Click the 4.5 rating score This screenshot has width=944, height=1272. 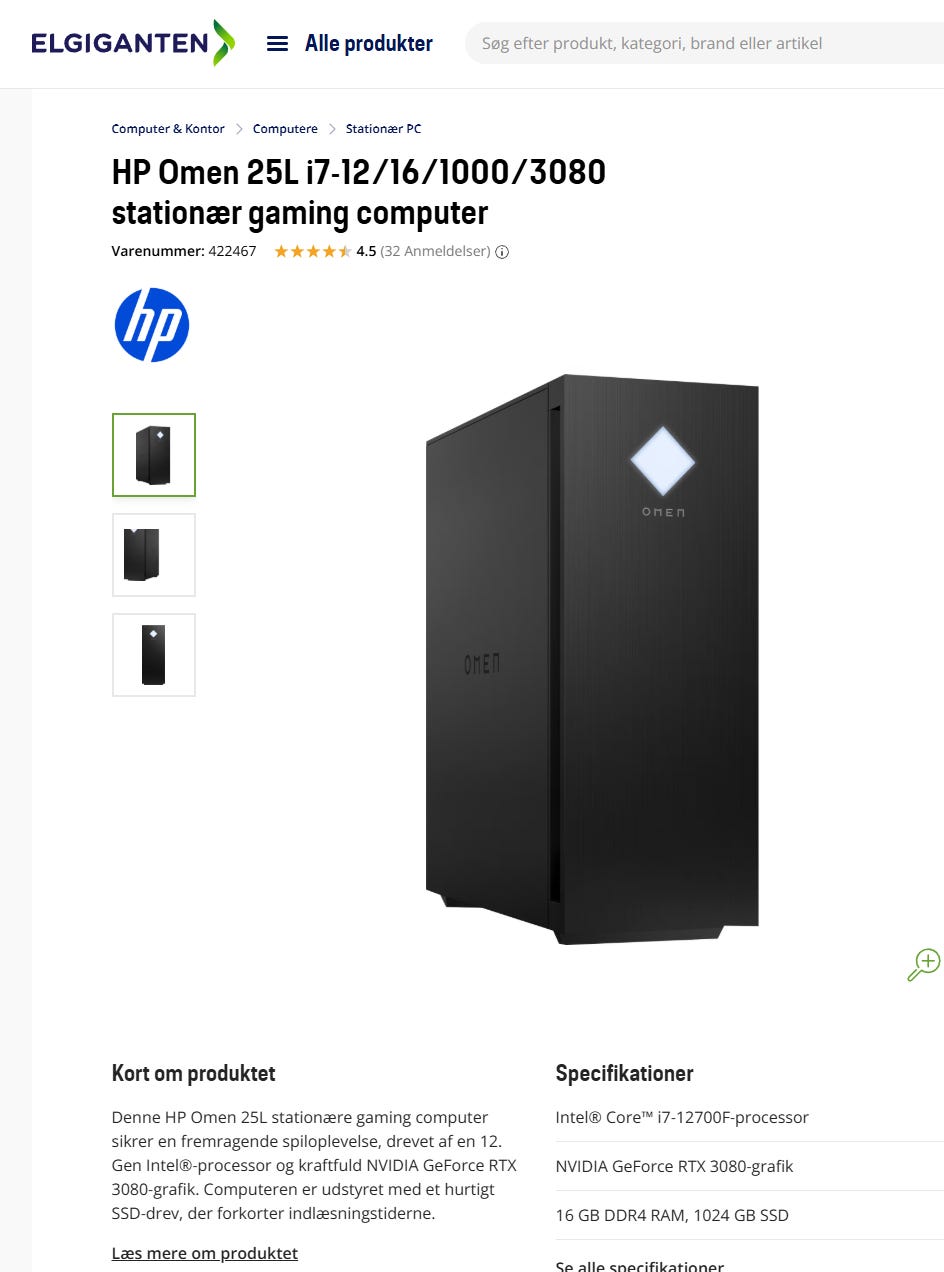pyautogui.click(x=366, y=252)
